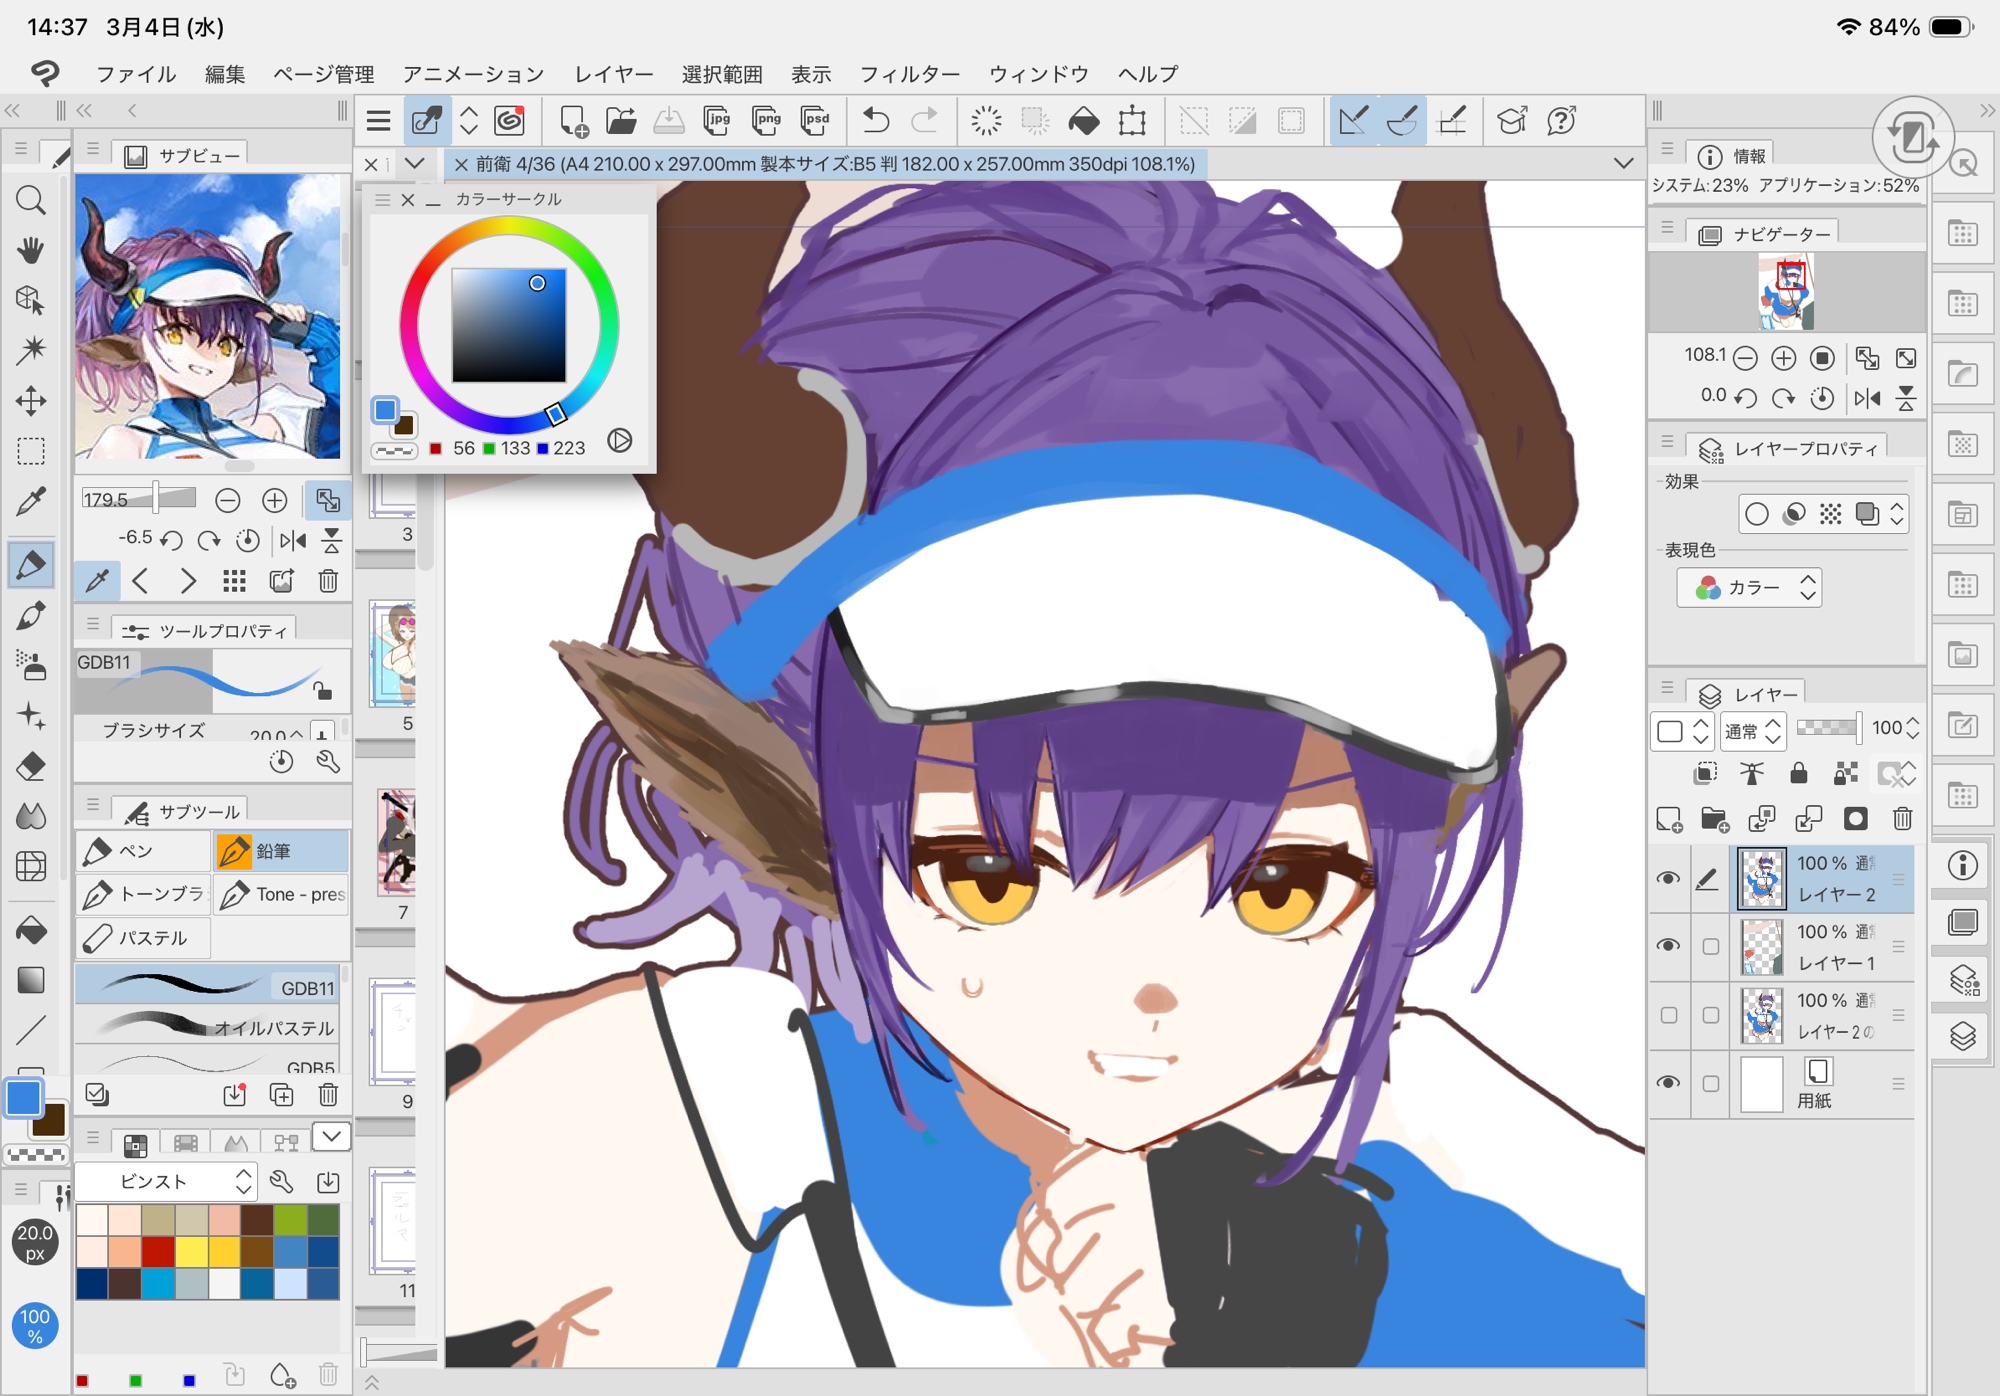2000x1396 pixels.
Task: Open the カラー expression color dropdown
Action: [x=1749, y=588]
